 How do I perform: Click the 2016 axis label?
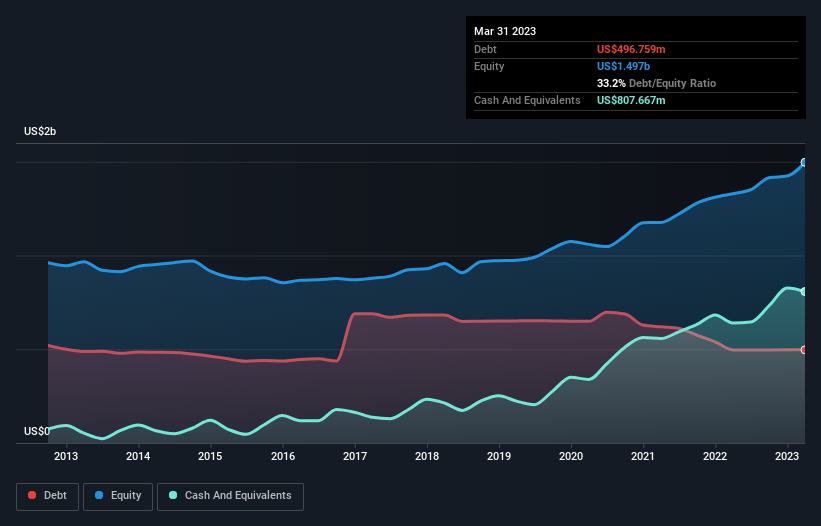pos(283,456)
